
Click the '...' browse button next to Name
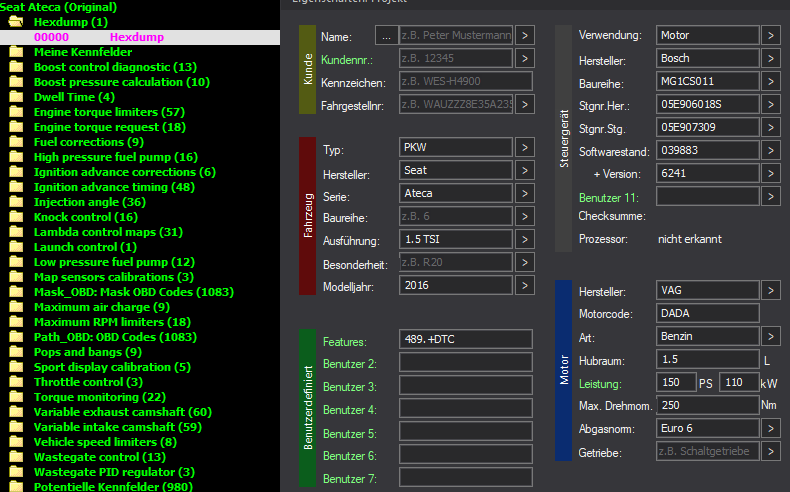386,35
